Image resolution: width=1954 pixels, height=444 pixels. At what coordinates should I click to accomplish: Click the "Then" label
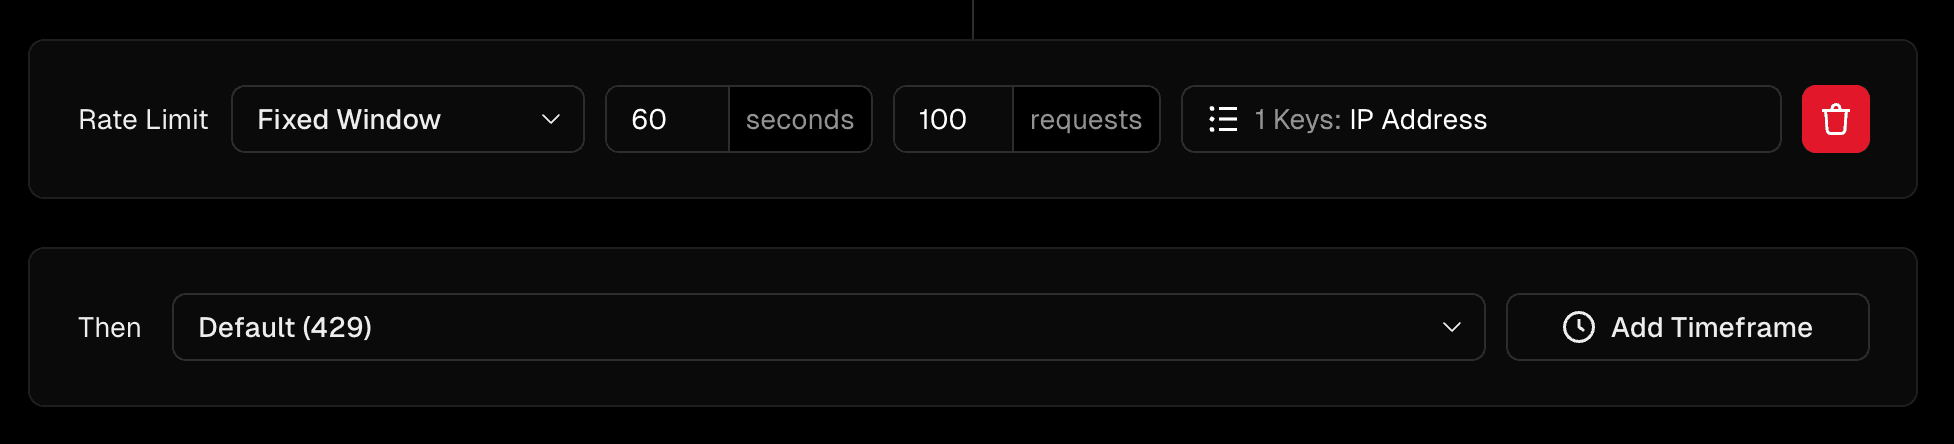[109, 328]
